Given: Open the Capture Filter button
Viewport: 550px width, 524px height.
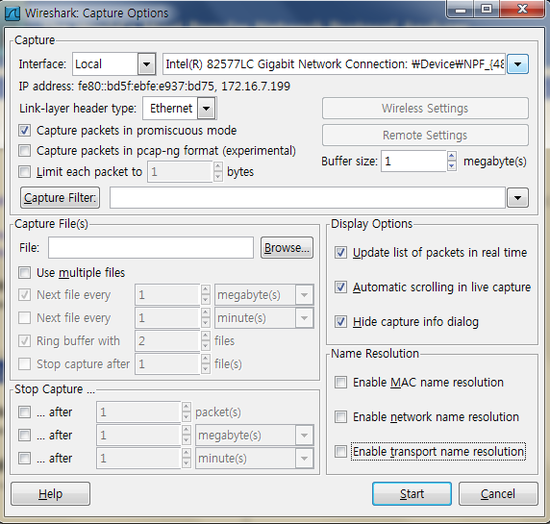Looking at the screenshot, I should click(60, 198).
